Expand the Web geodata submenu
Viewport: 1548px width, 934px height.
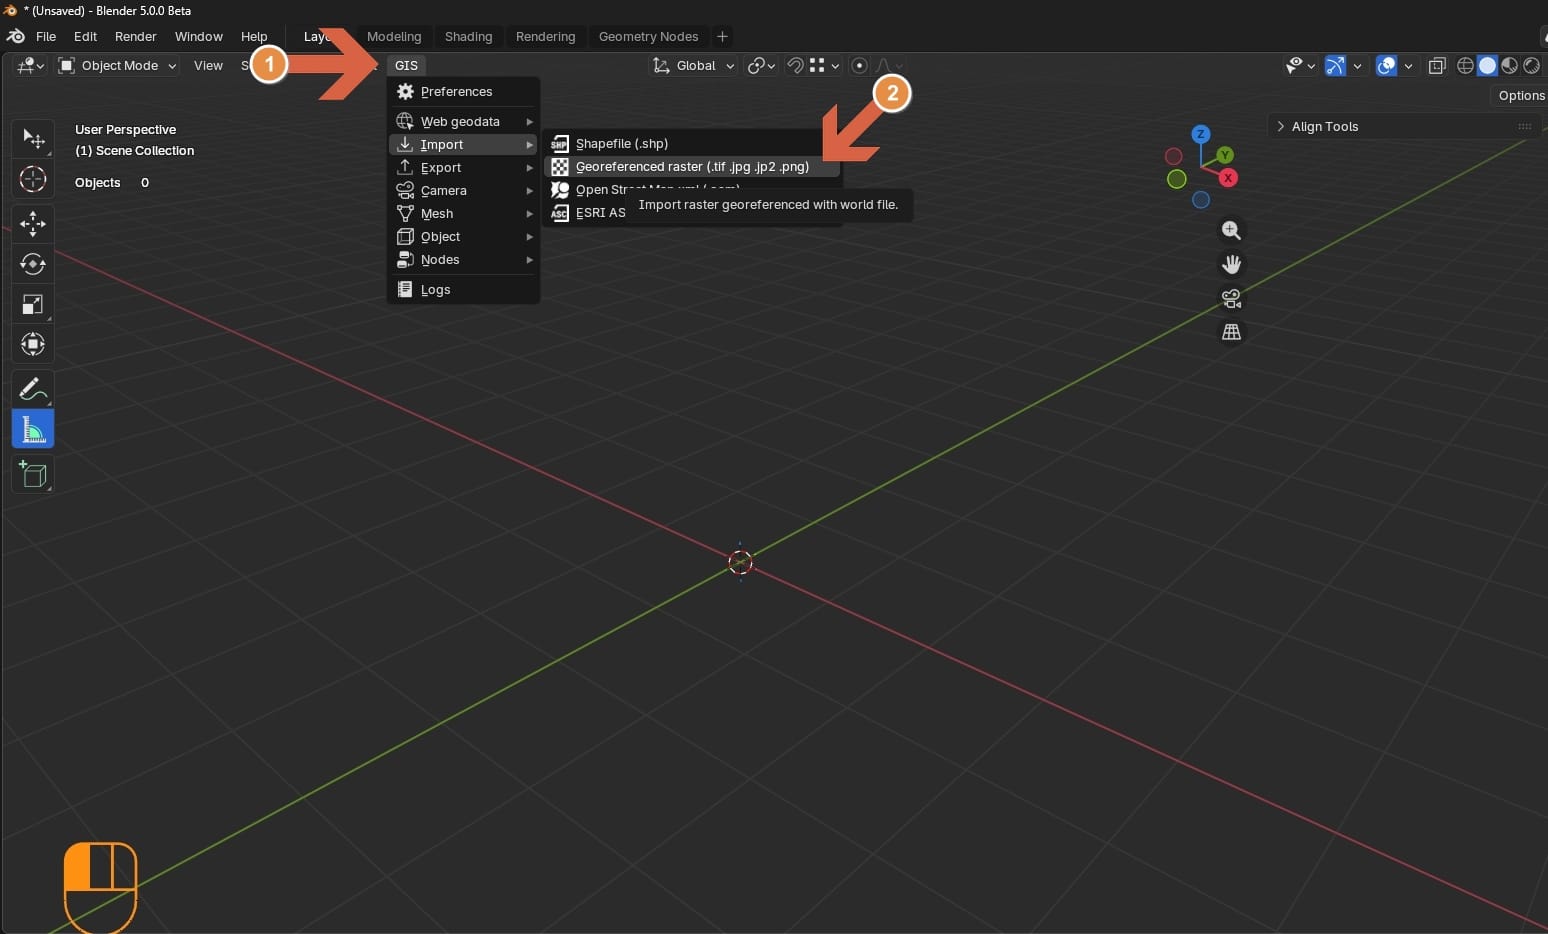[464, 122]
